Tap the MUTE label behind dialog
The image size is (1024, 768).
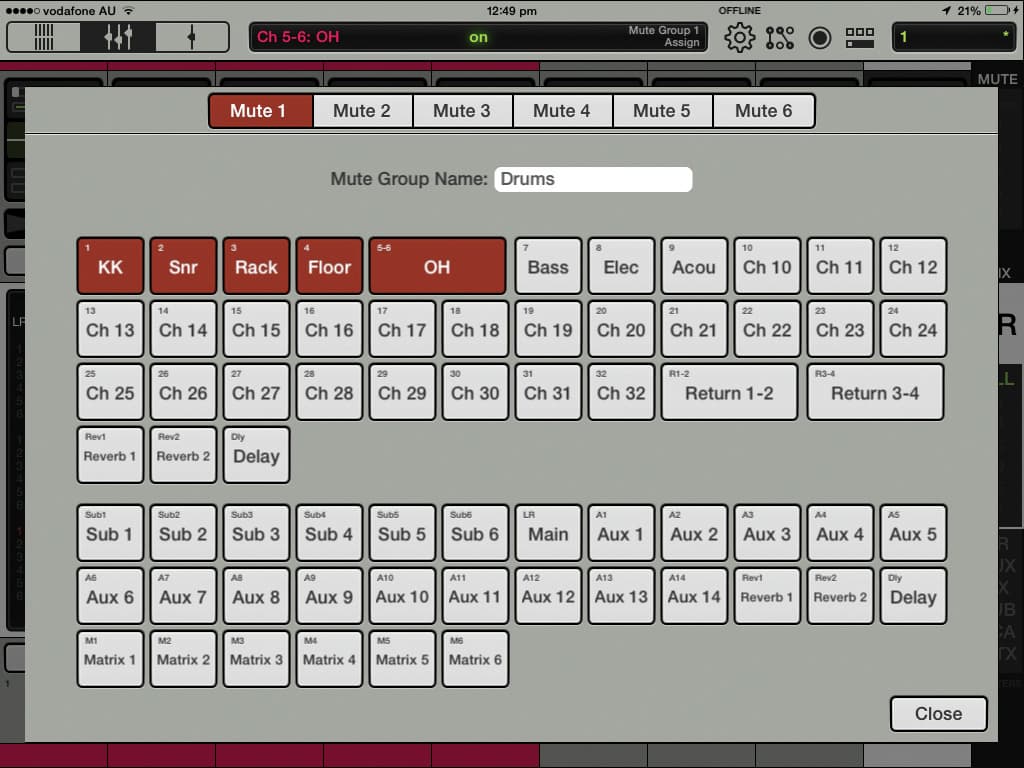point(997,79)
